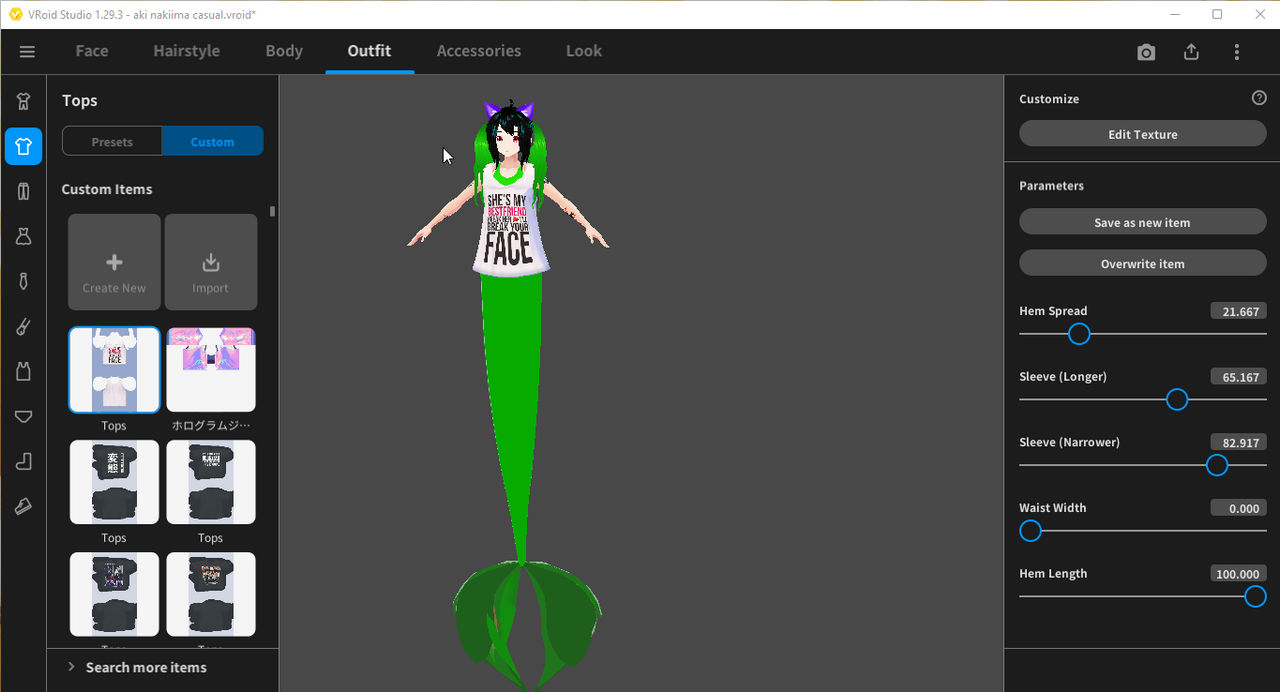The width and height of the screenshot is (1280, 692).
Task: Click the Sleeve (Longer) value field 65.167
Action: click(1238, 377)
